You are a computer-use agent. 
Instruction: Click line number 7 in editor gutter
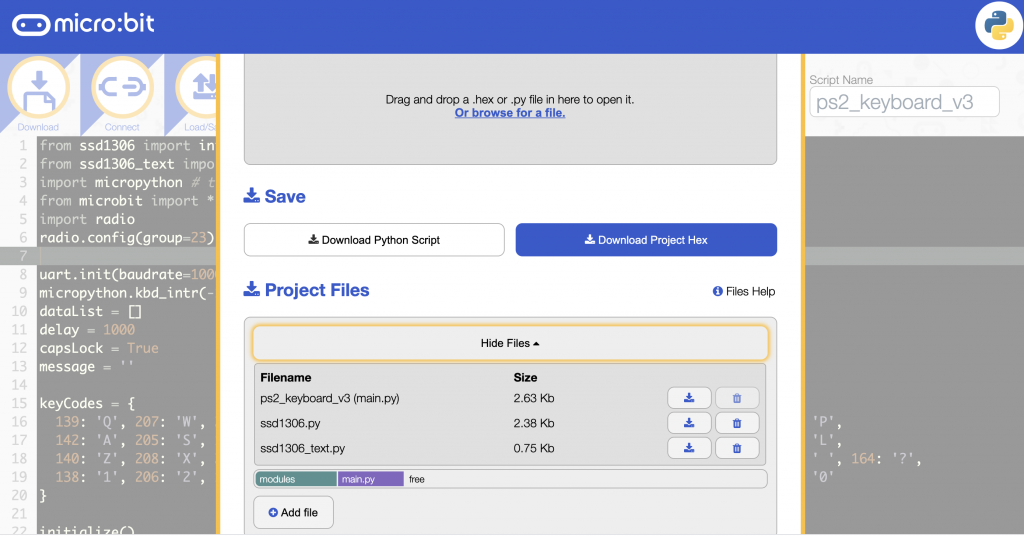(x=23, y=256)
